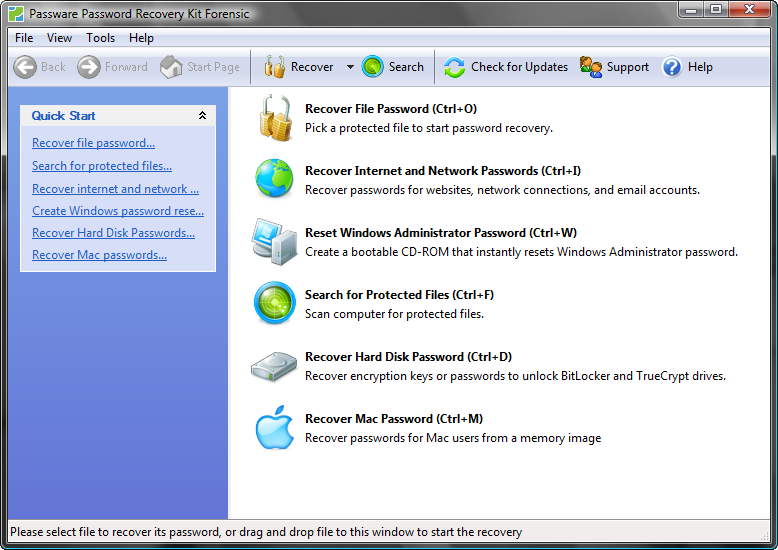Click 'Recover Mac passwords...' link
Image resolution: width=778 pixels, height=550 pixels.
tap(99, 255)
